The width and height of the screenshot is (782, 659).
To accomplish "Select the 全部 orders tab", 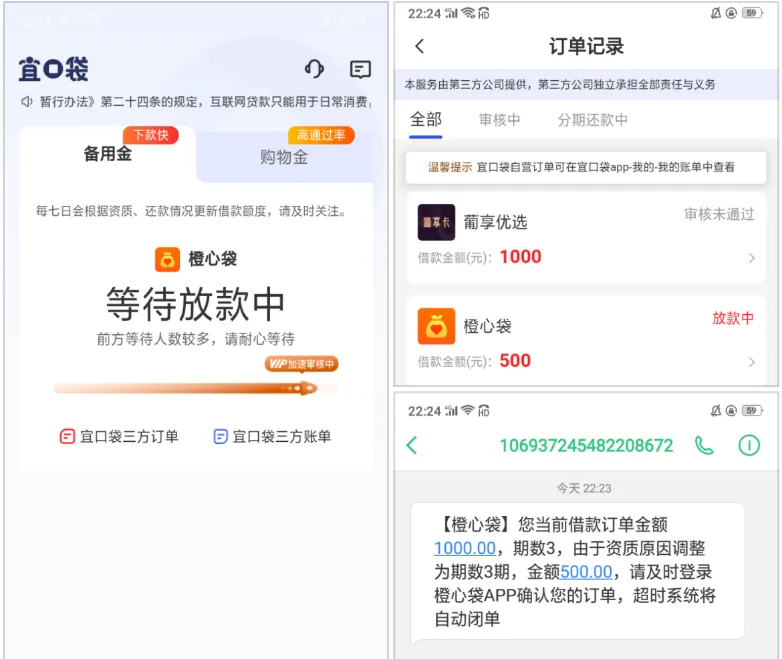I will pyautogui.click(x=426, y=120).
